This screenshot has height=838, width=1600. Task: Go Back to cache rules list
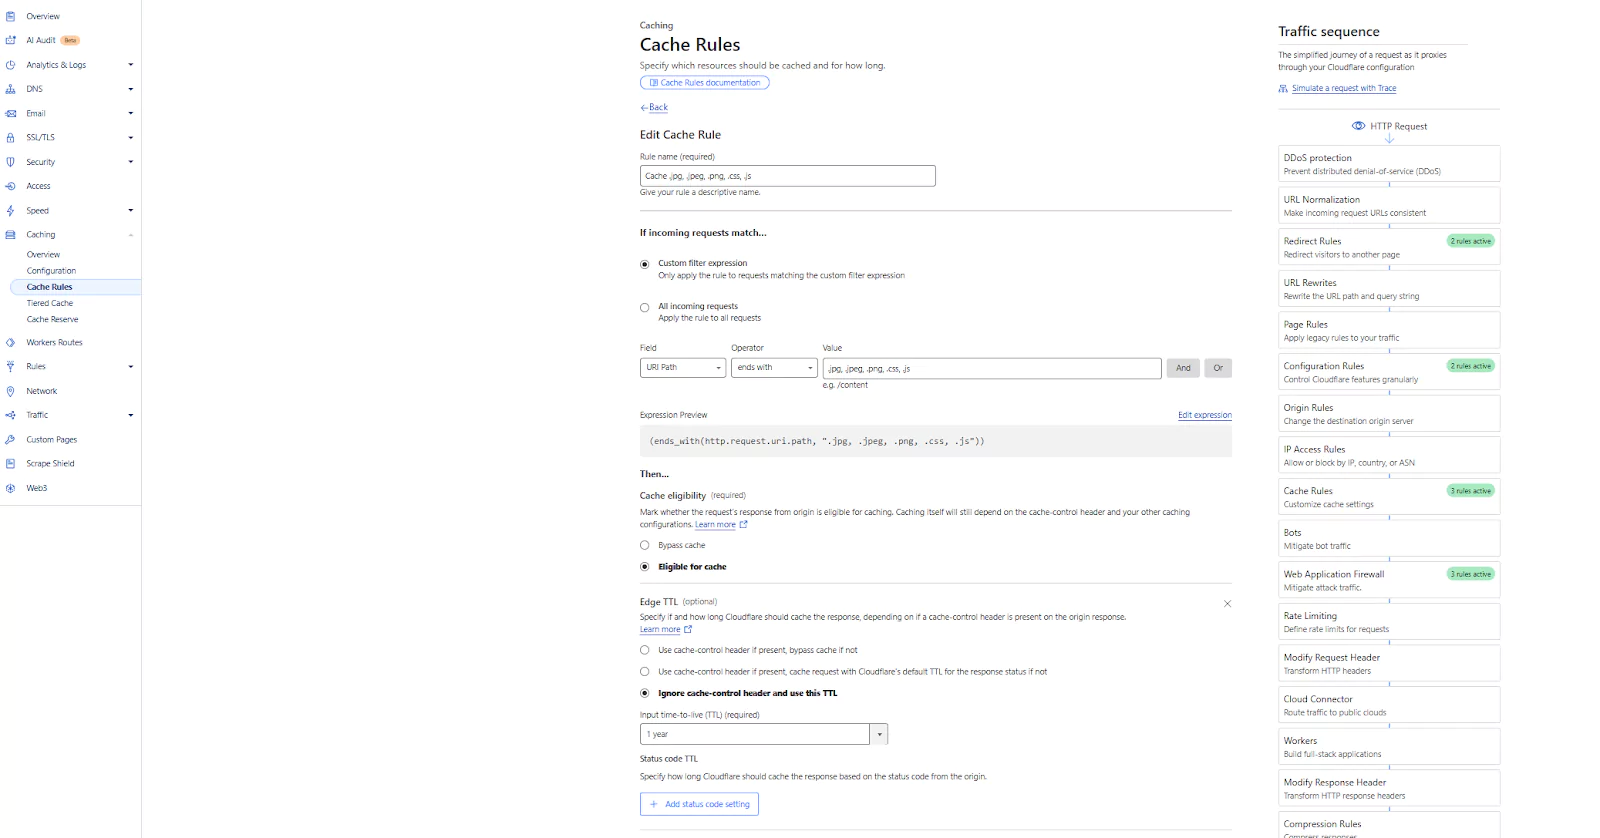654,107
